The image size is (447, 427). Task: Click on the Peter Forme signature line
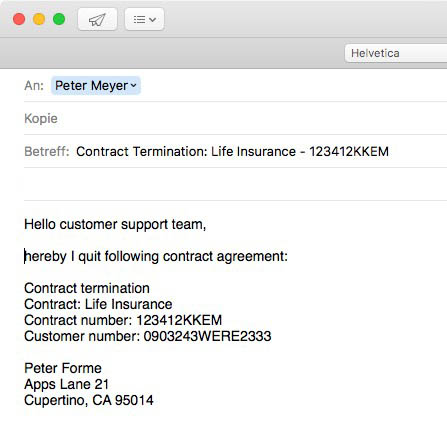pos(63,368)
